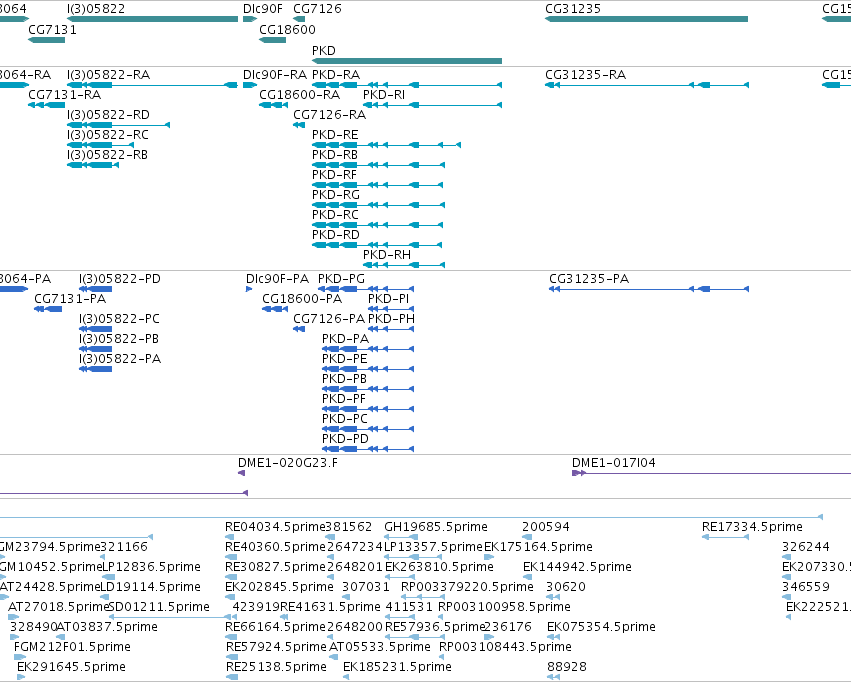Click the CG18600-RA transcript label
Image resolution: width=851 pixels, height=682 pixels.
[300, 94]
